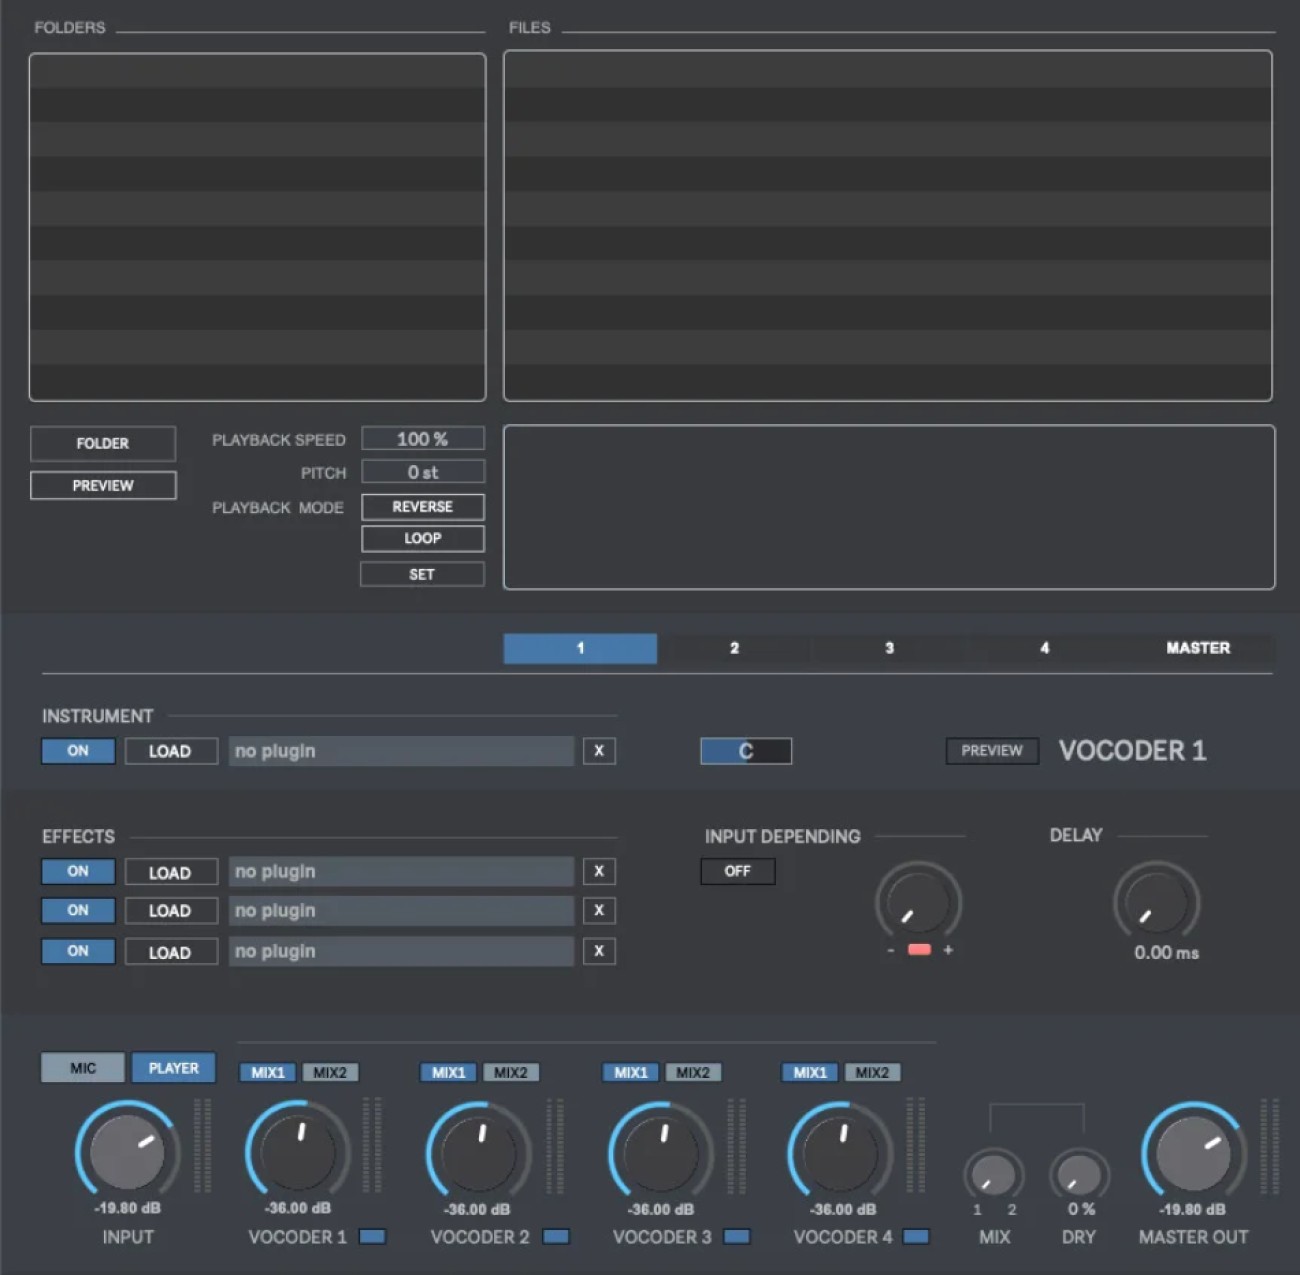Switch to vocoder tab 3
This screenshot has width=1300, height=1275.
coord(889,648)
